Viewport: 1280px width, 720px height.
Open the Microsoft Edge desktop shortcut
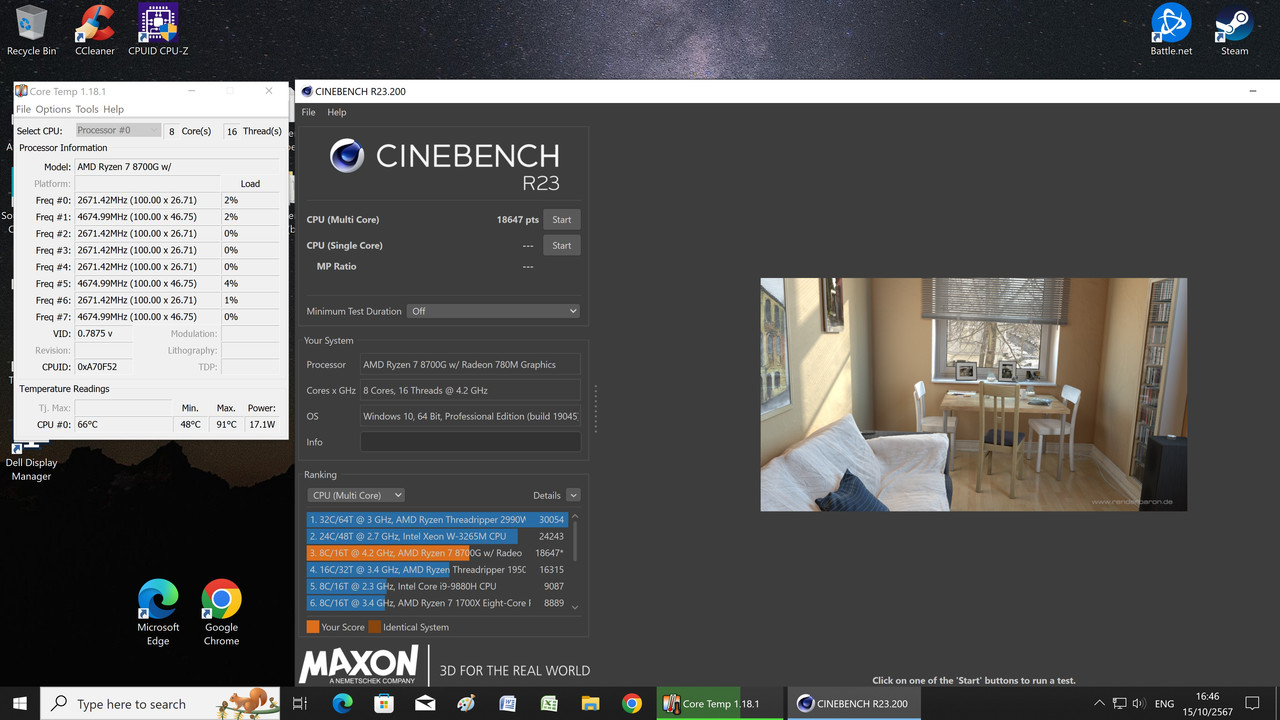[158, 613]
